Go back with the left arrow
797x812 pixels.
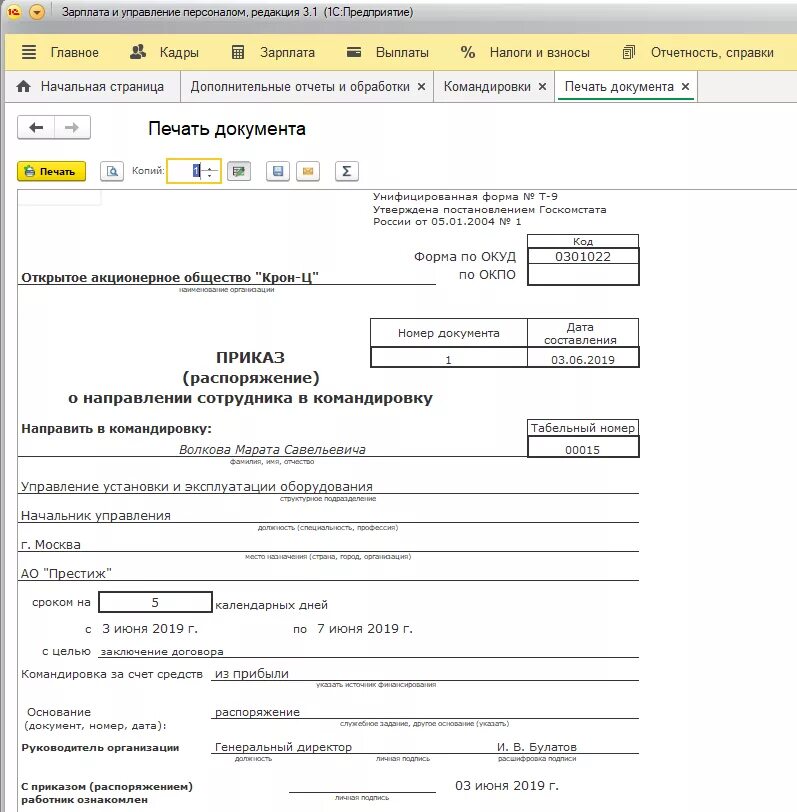coord(36,127)
